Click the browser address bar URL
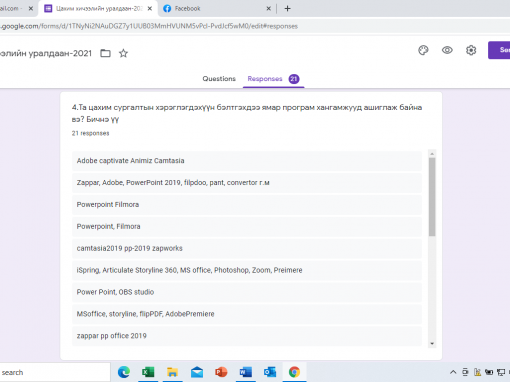The width and height of the screenshot is (510, 382). [x=149, y=26]
